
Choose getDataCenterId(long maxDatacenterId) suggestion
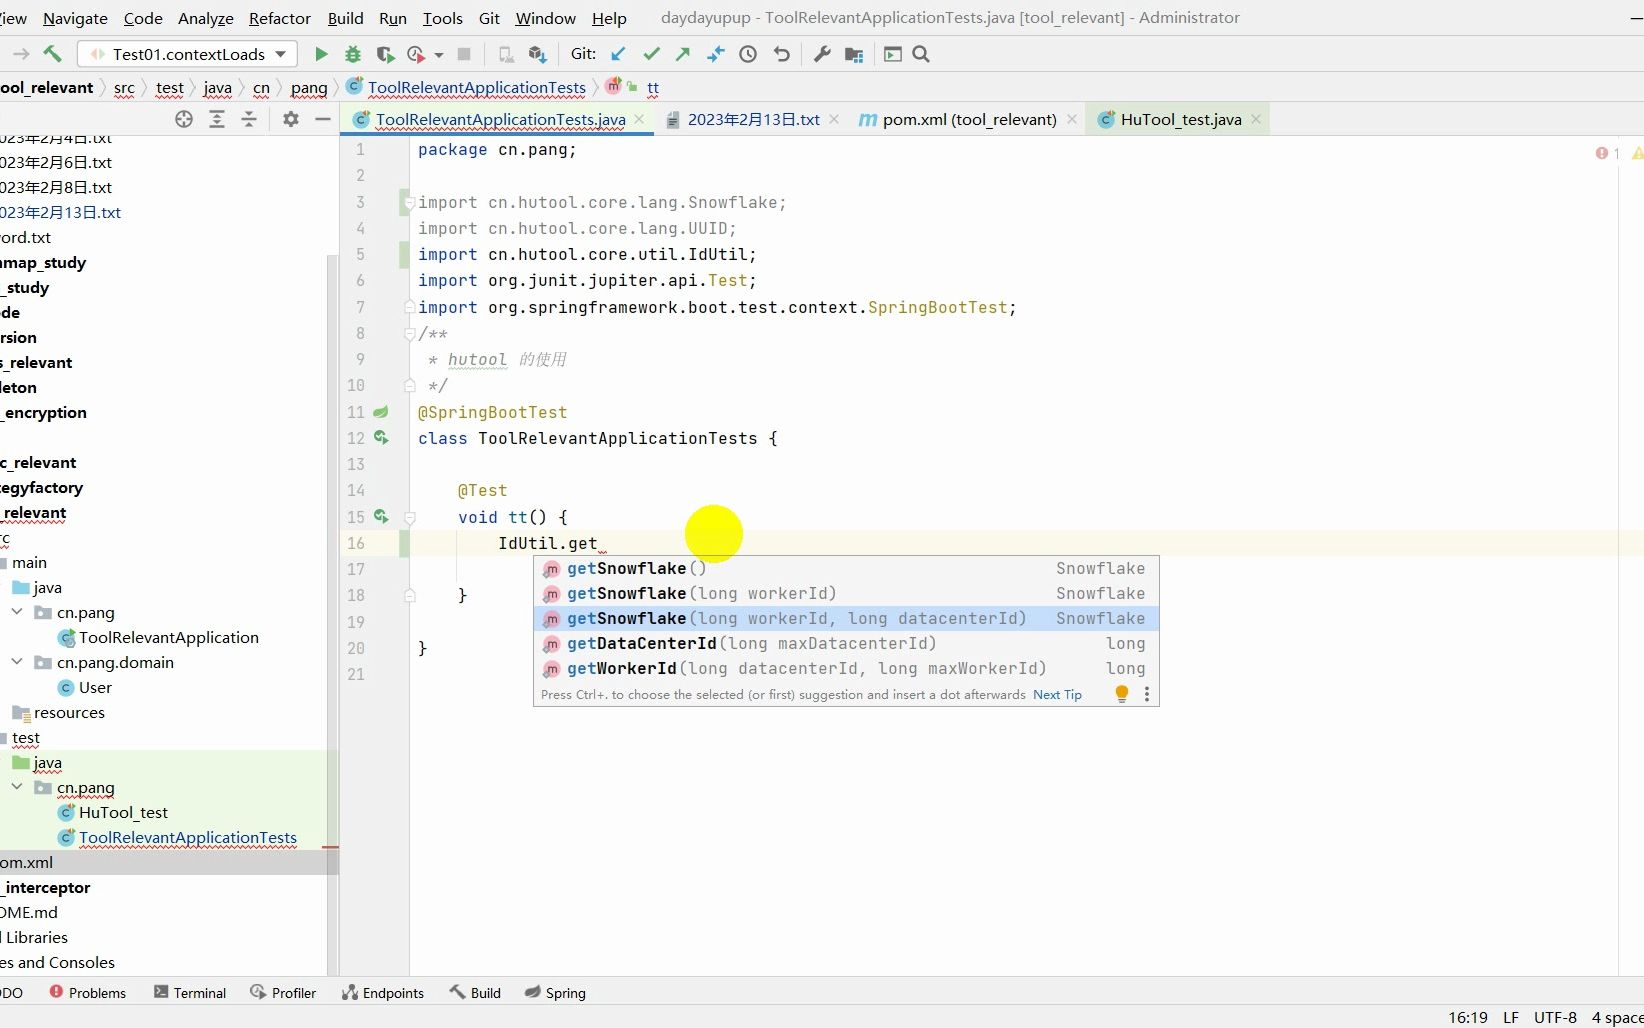click(846, 643)
